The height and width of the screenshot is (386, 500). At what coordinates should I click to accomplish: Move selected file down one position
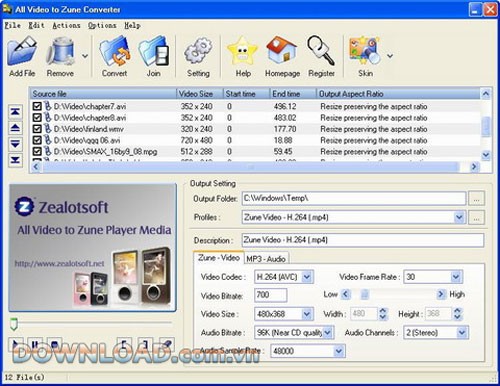[x=15, y=144]
